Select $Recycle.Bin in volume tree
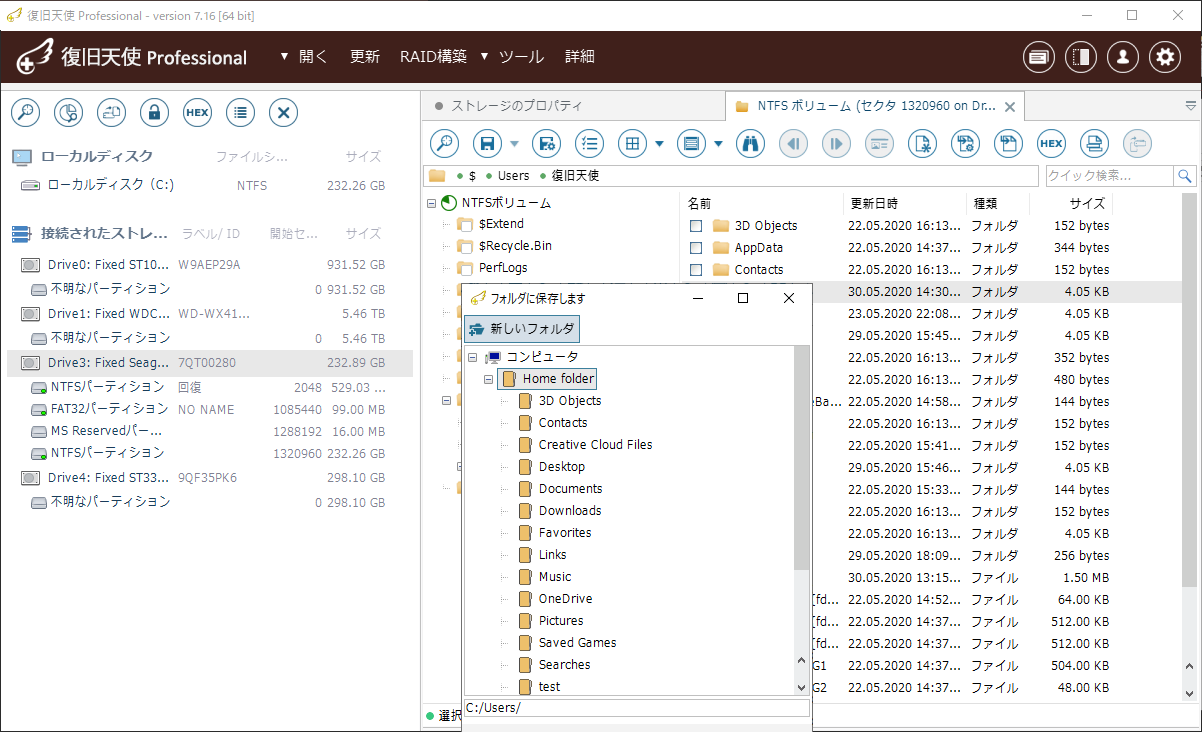1202x732 pixels. point(515,246)
